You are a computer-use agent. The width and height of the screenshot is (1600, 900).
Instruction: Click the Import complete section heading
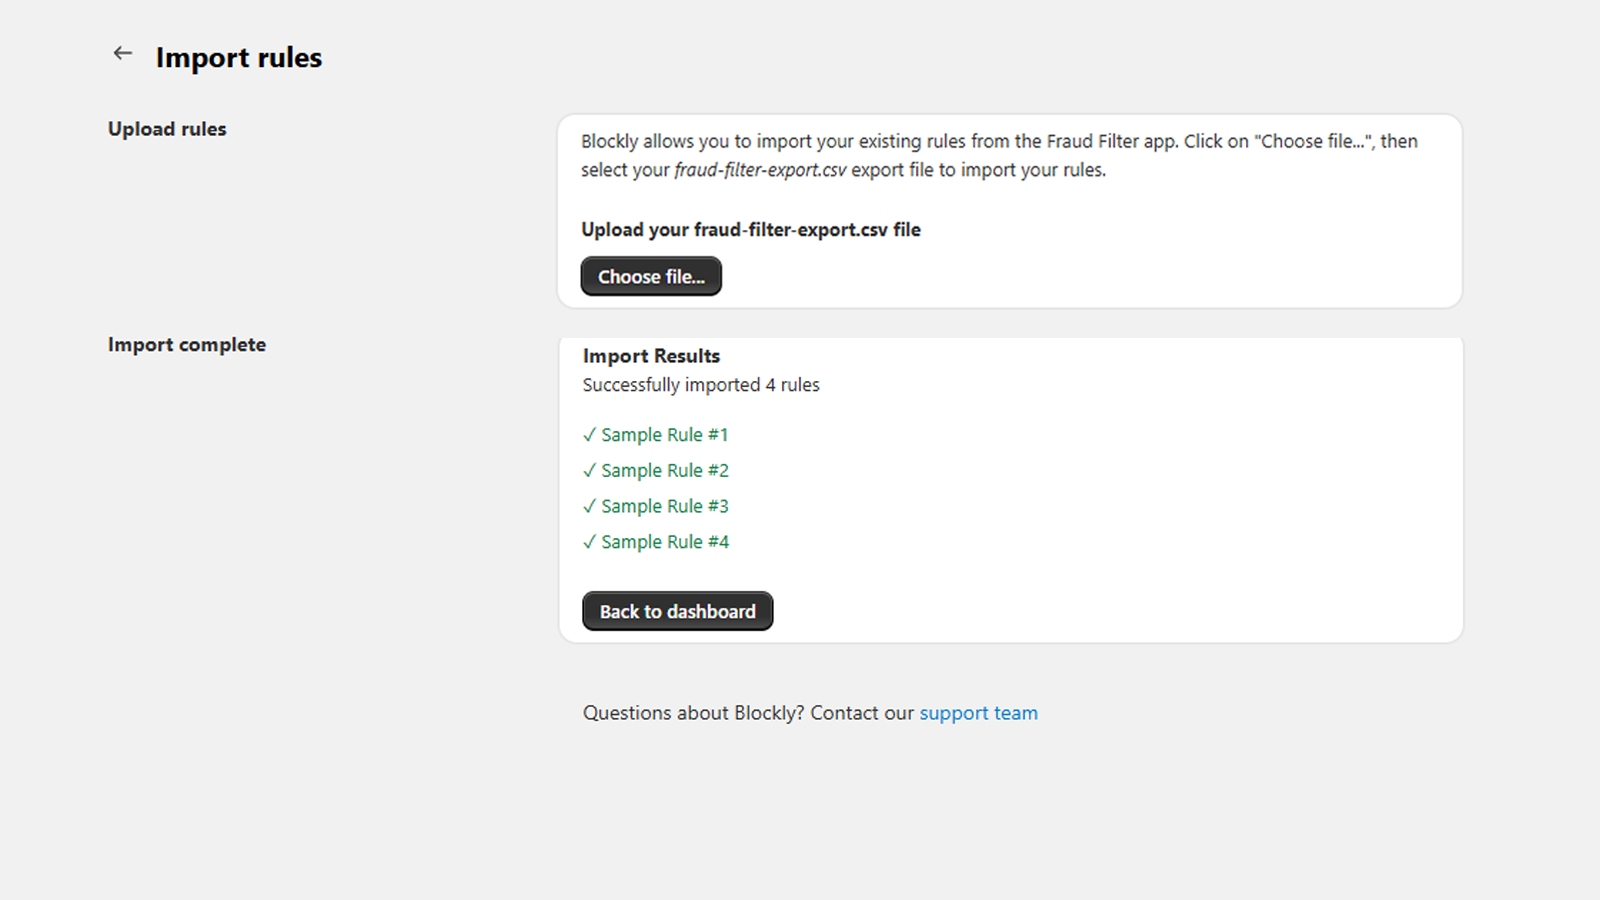[187, 345]
